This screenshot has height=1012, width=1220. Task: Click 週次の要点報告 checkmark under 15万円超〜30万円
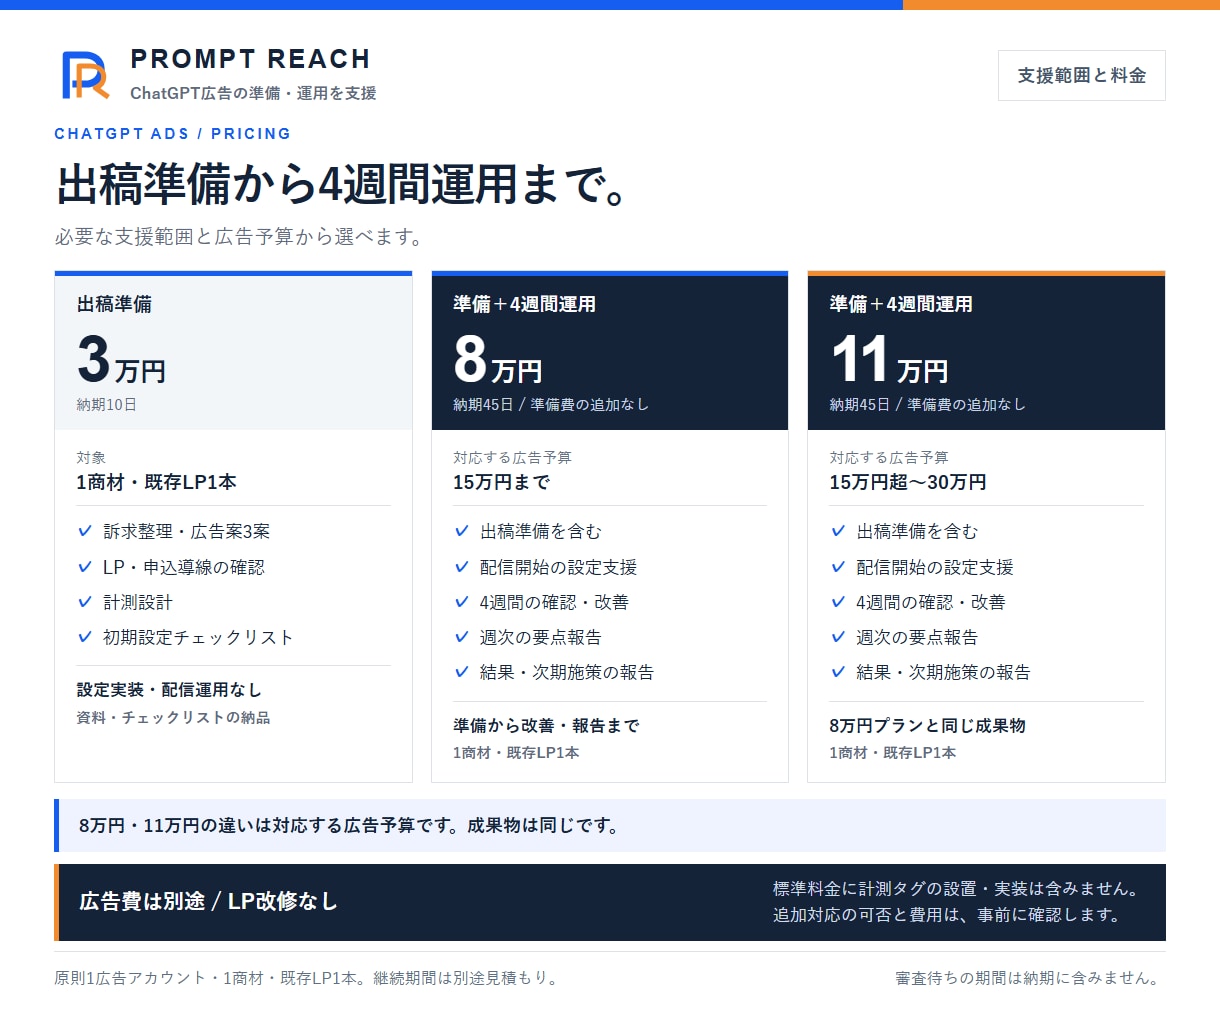pyautogui.click(x=838, y=637)
